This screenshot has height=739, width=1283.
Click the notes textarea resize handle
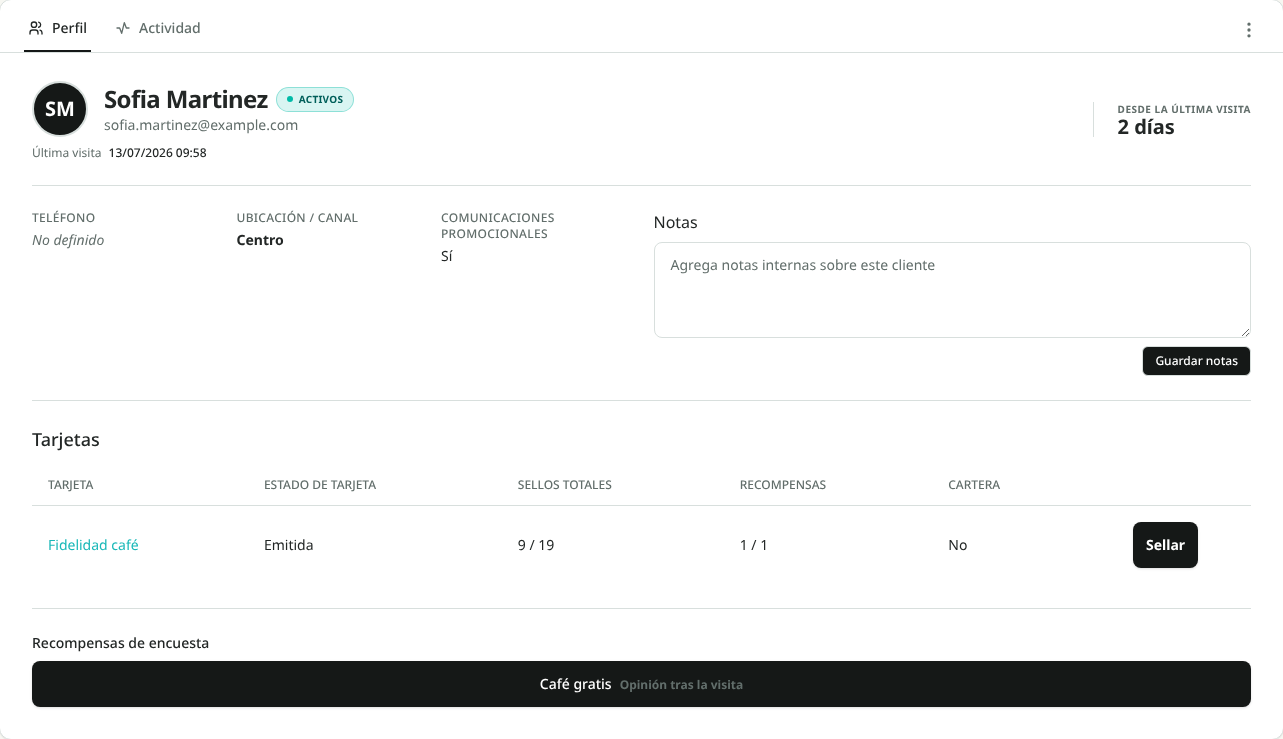pyautogui.click(x=1244, y=331)
